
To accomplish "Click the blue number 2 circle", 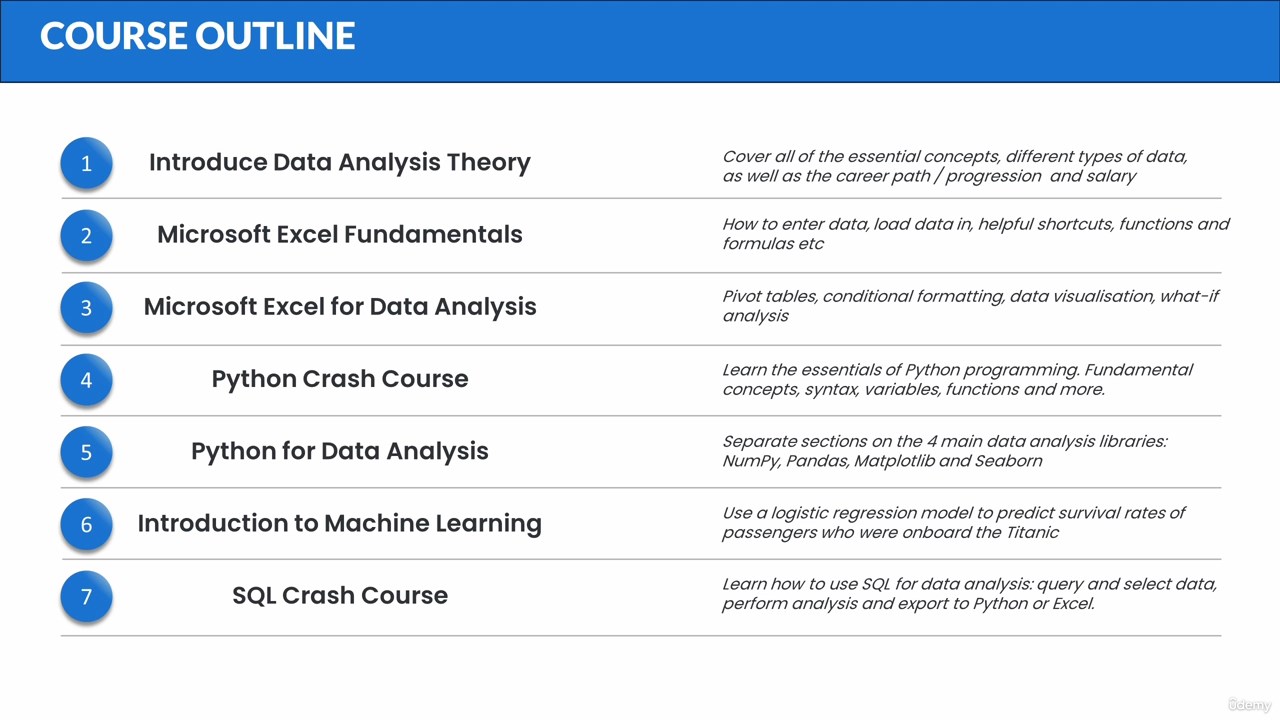I will click(x=86, y=236).
